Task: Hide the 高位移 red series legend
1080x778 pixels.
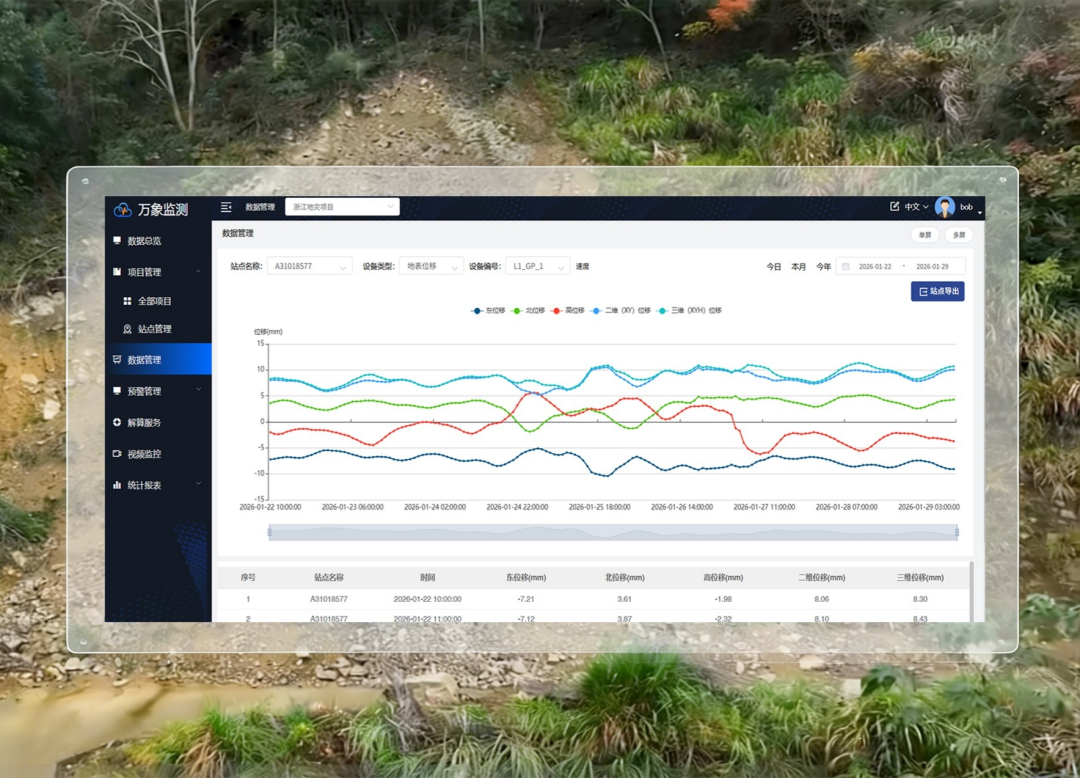Action: tap(567, 311)
